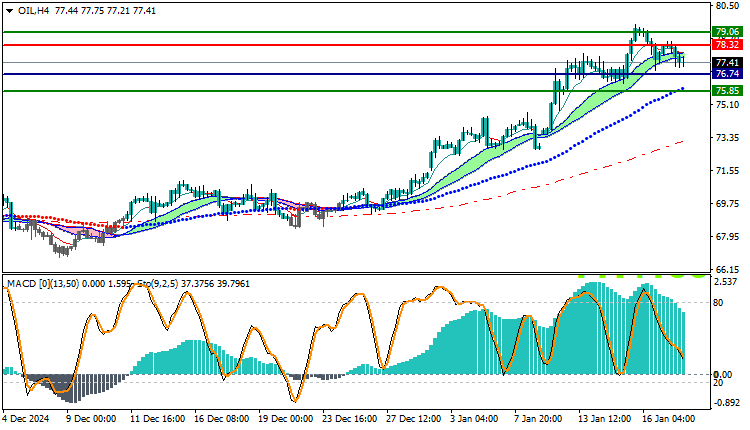Click the 19 Dec 00:00 time label

point(286,419)
